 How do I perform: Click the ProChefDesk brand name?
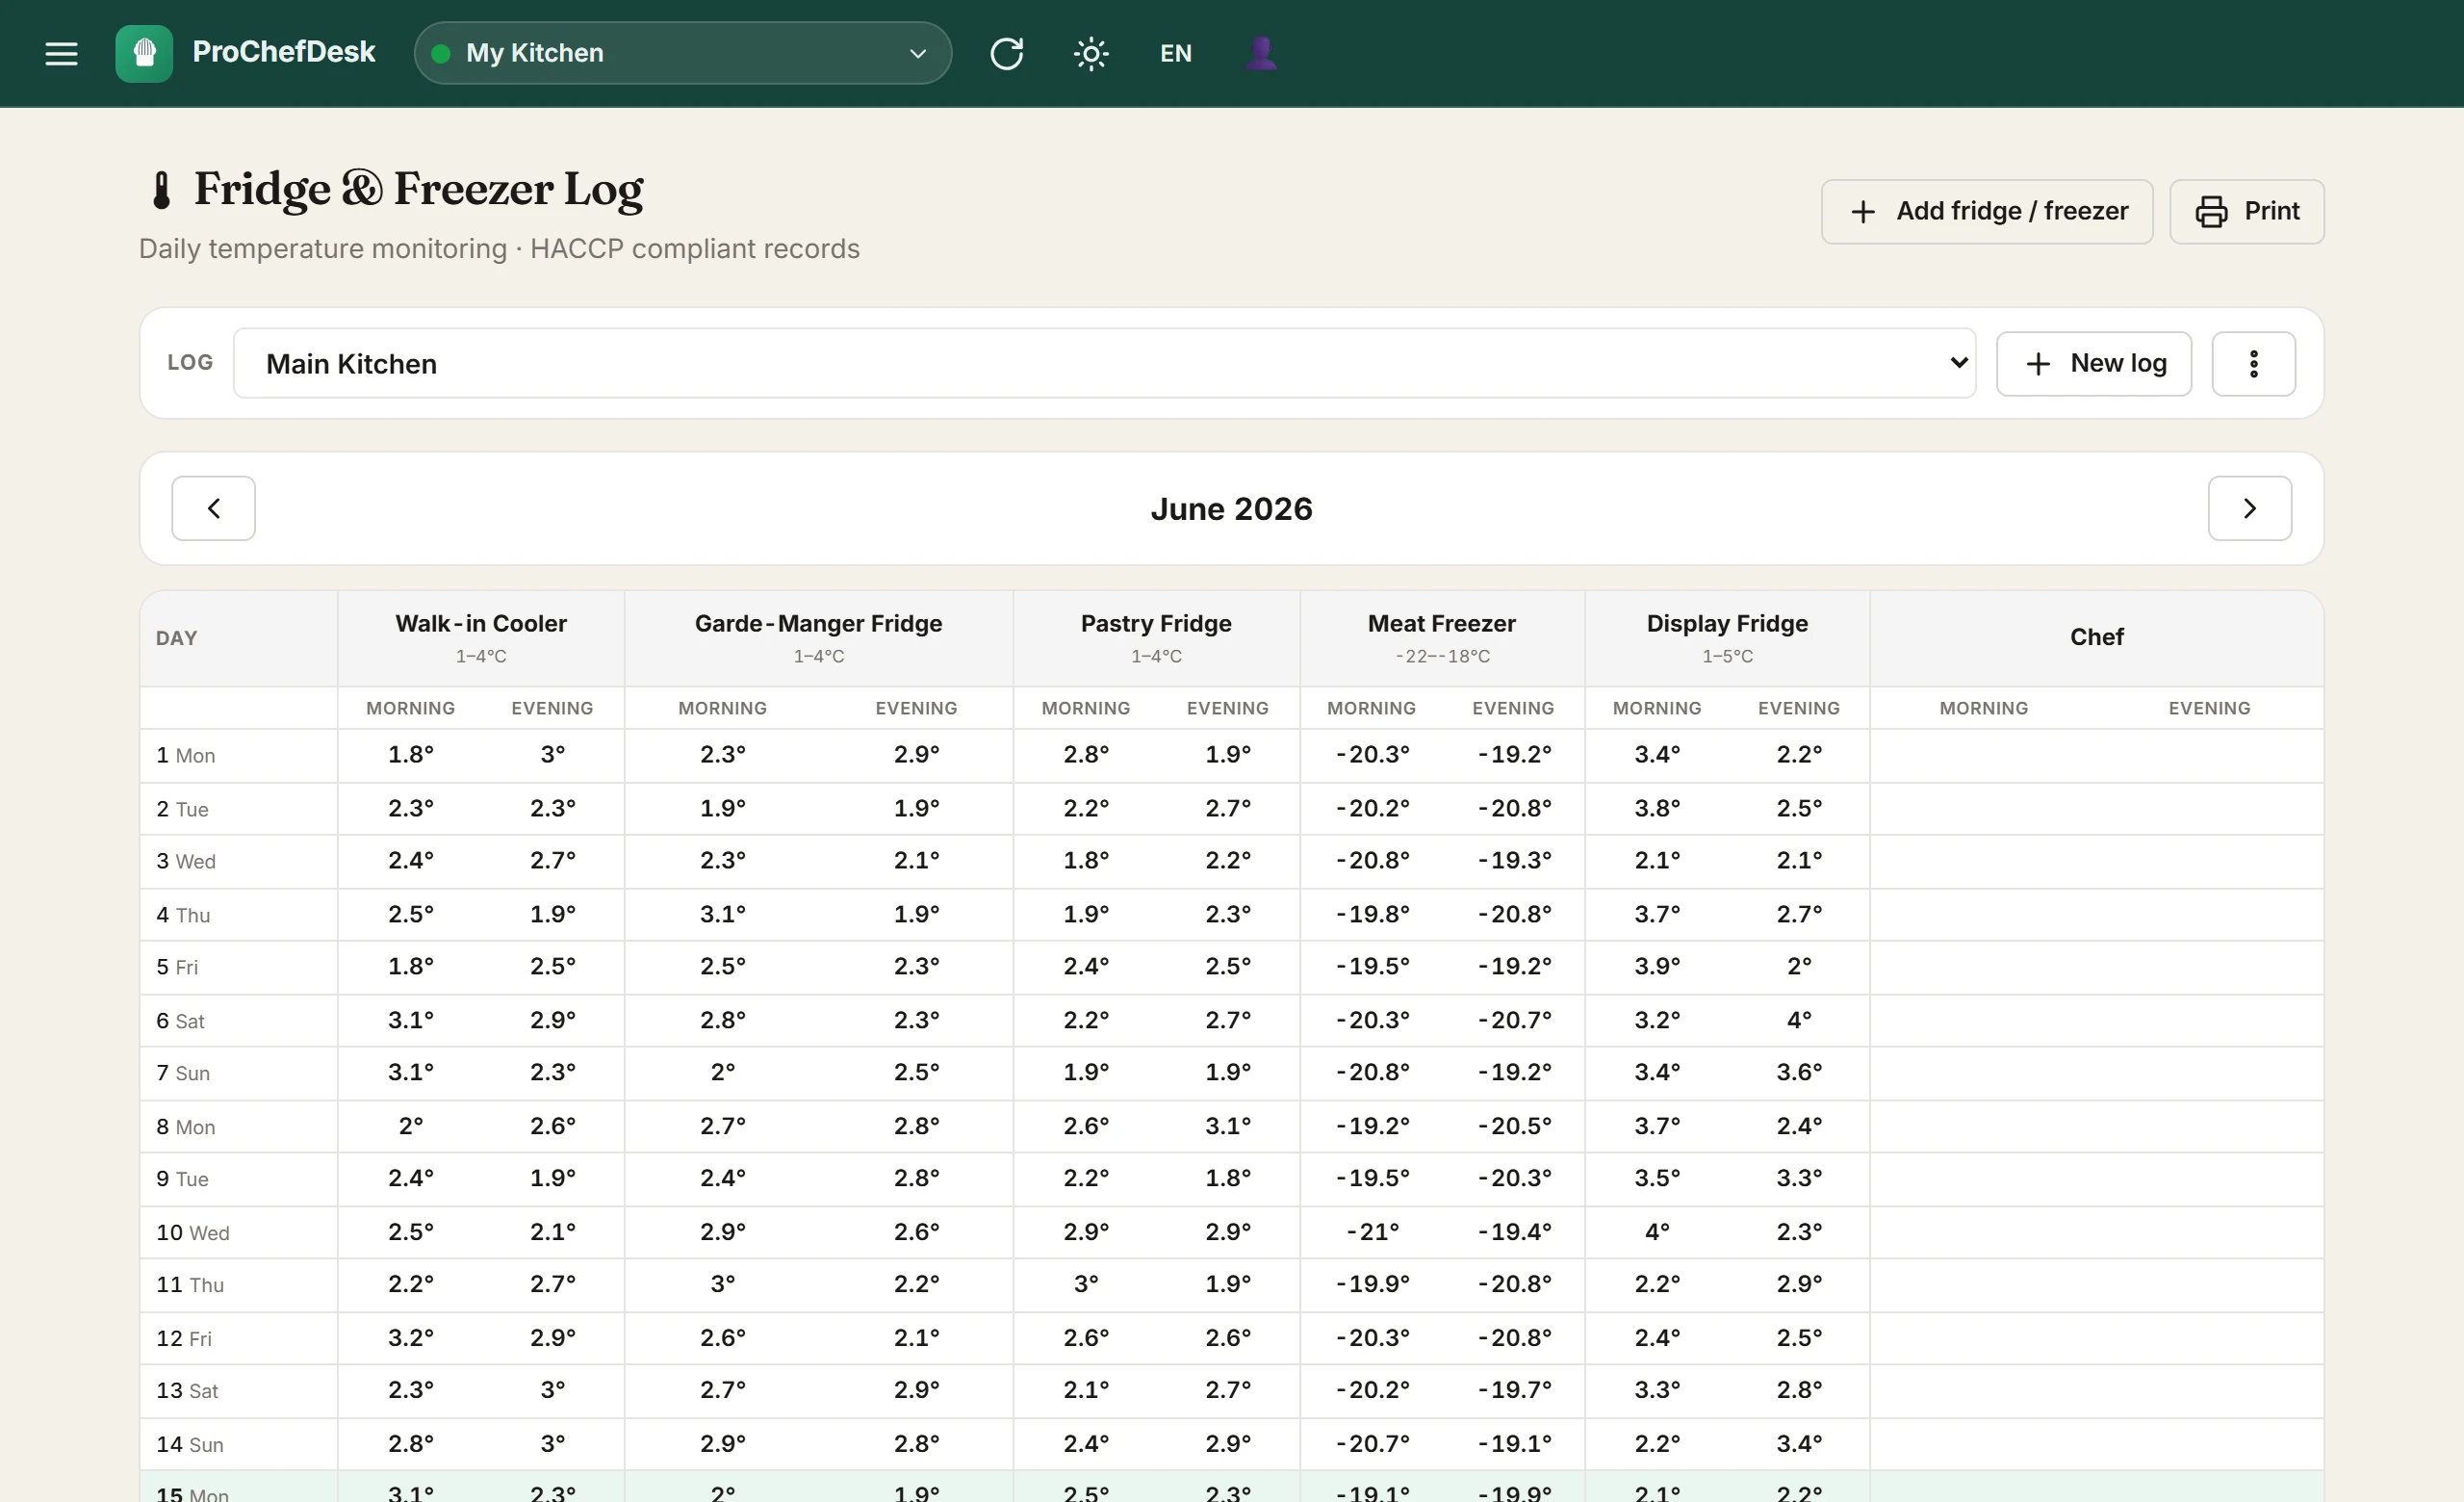pyautogui.click(x=284, y=52)
